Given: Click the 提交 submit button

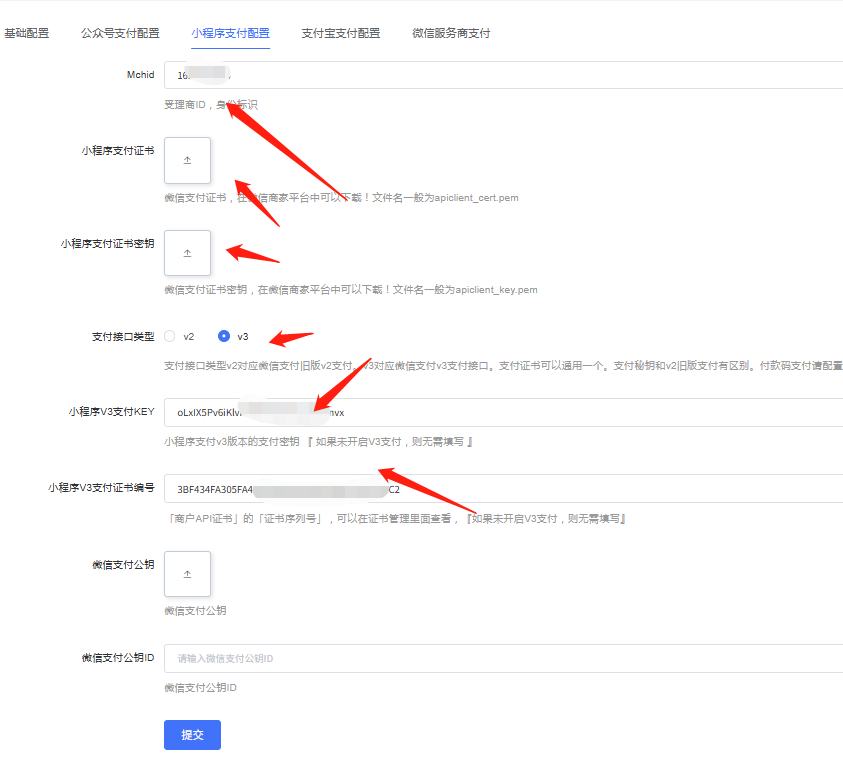Looking at the screenshot, I should pos(192,735).
